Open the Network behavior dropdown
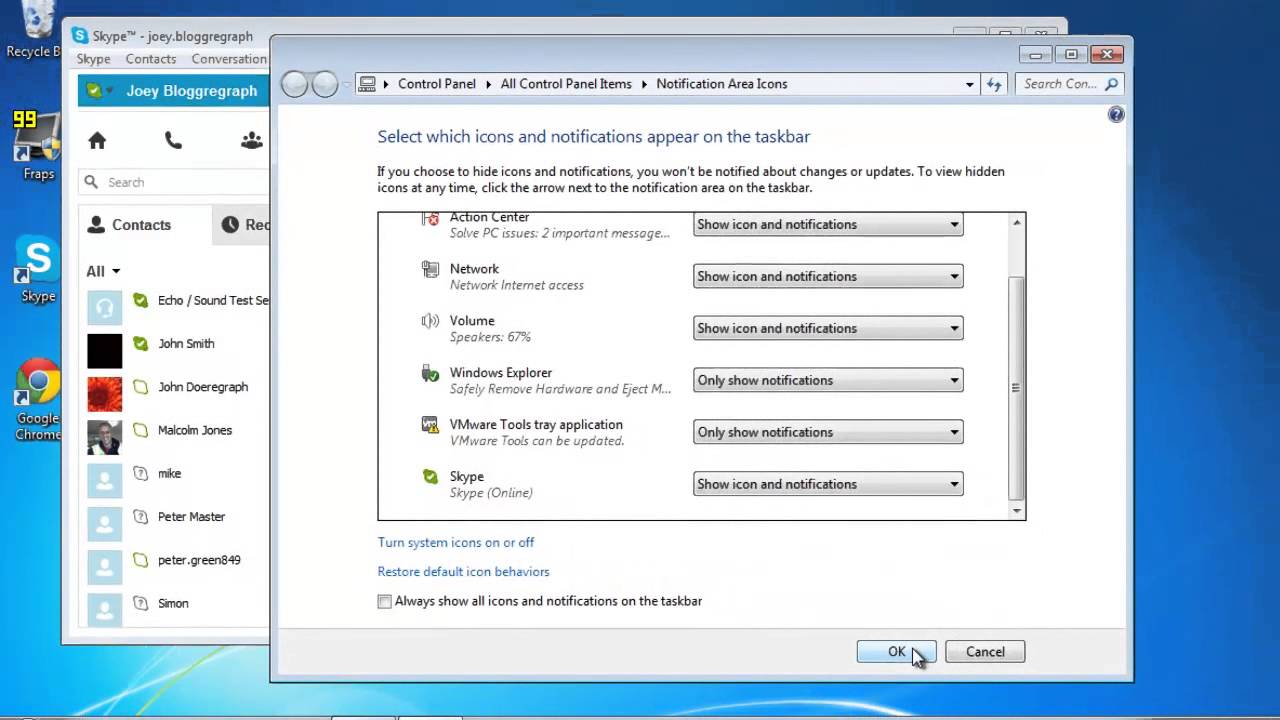 click(x=828, y=276)
